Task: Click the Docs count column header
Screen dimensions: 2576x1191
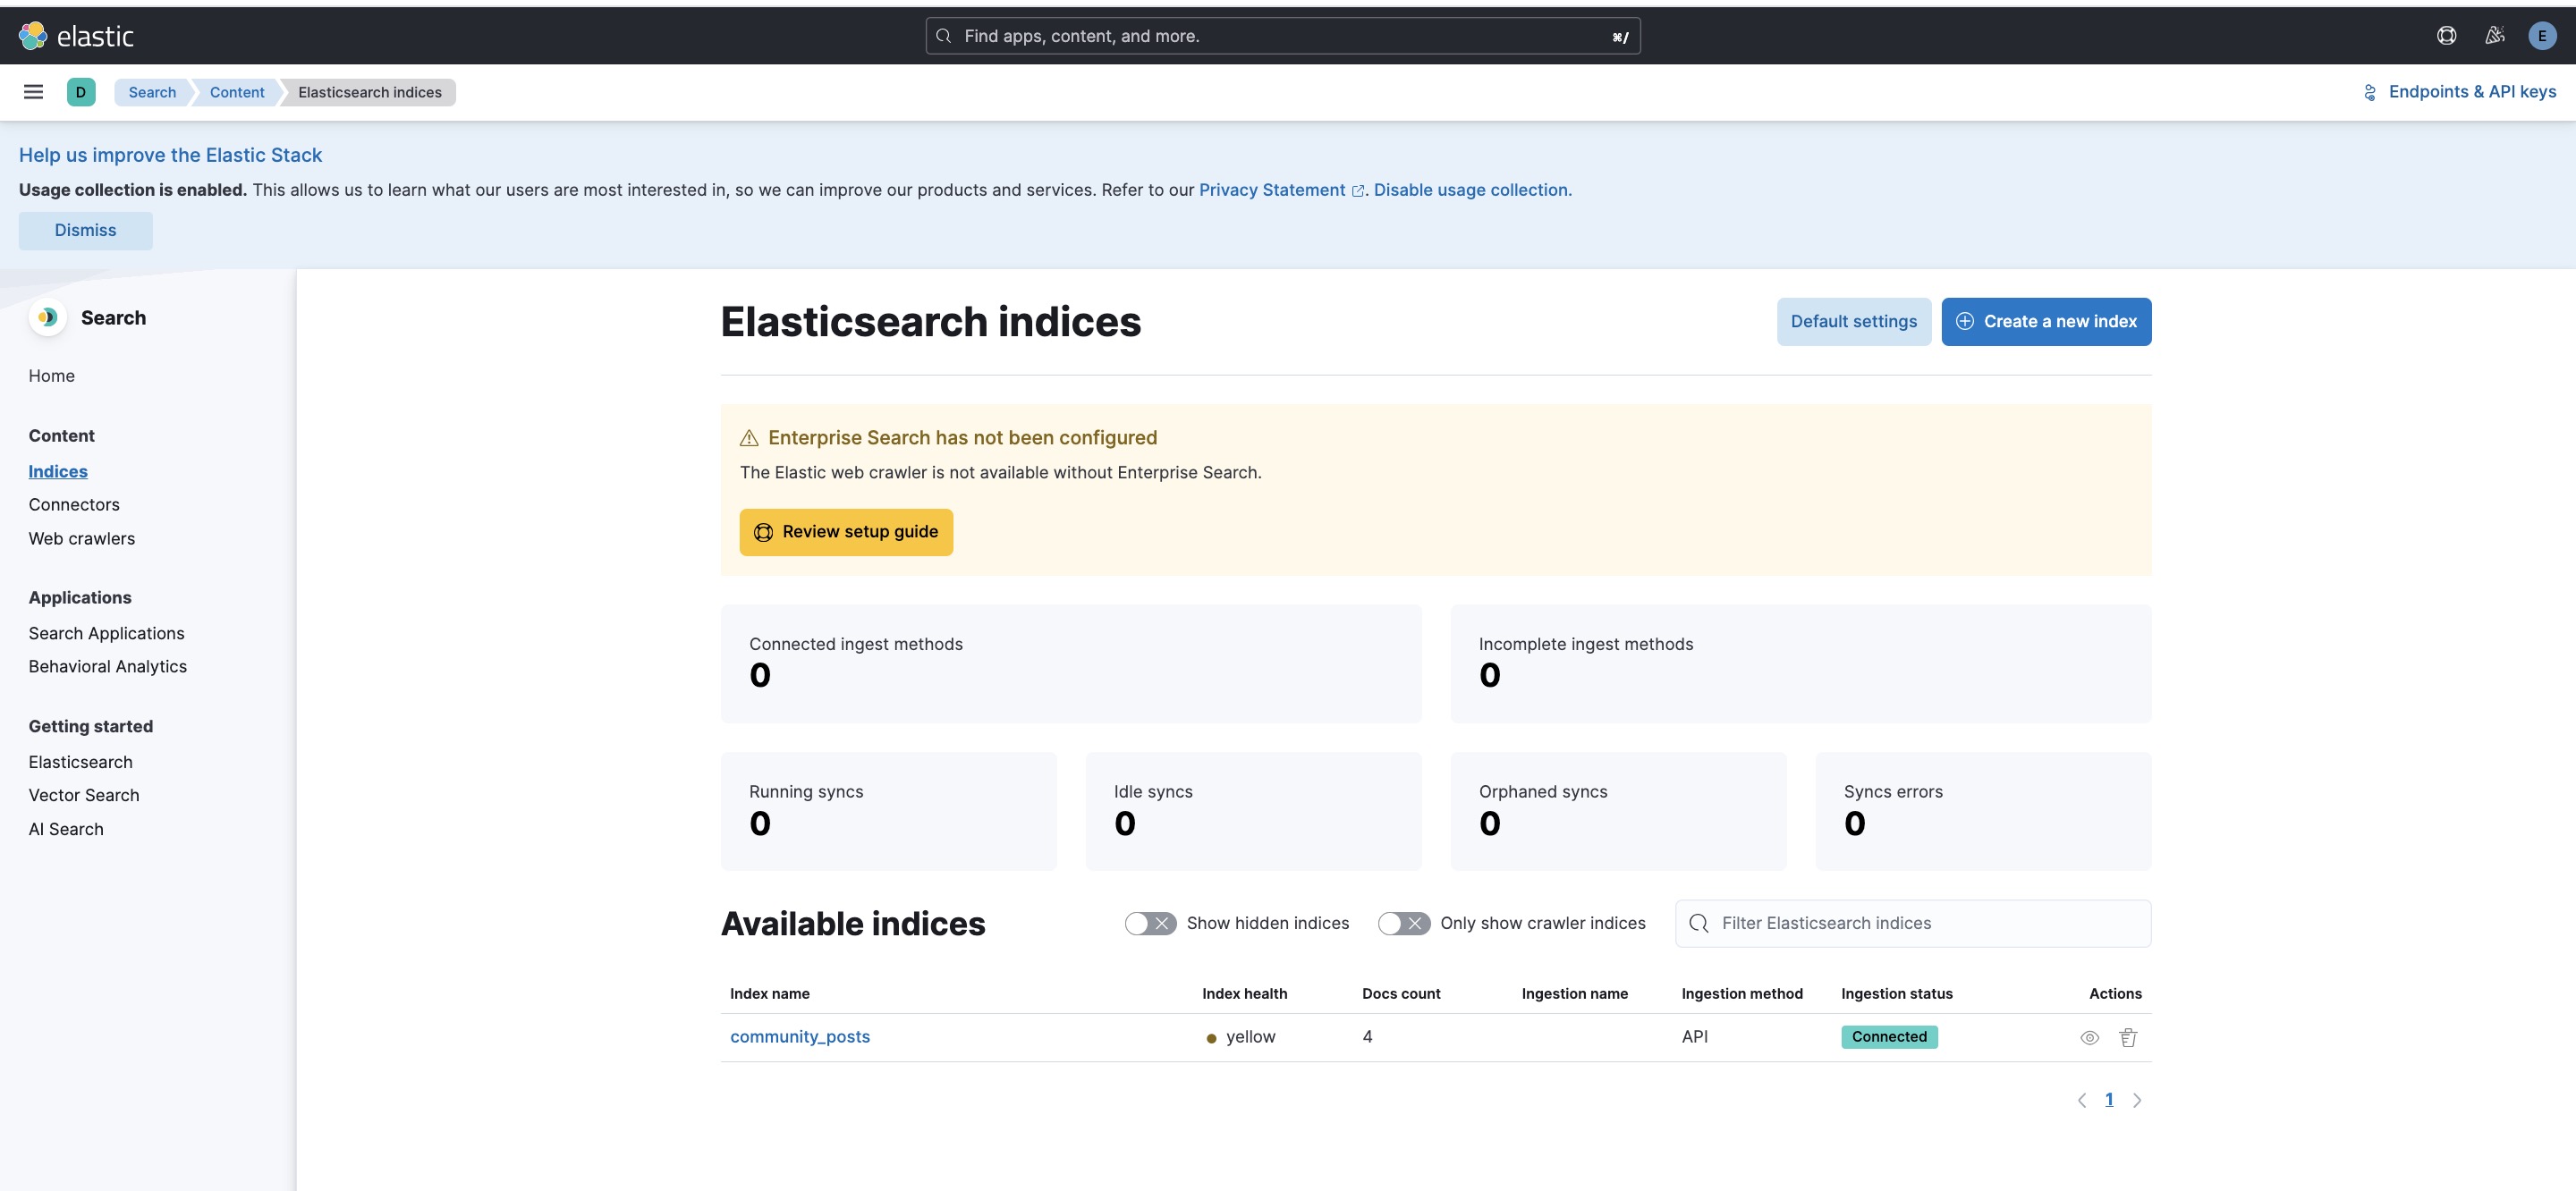Action: (x=1401, y=994)
